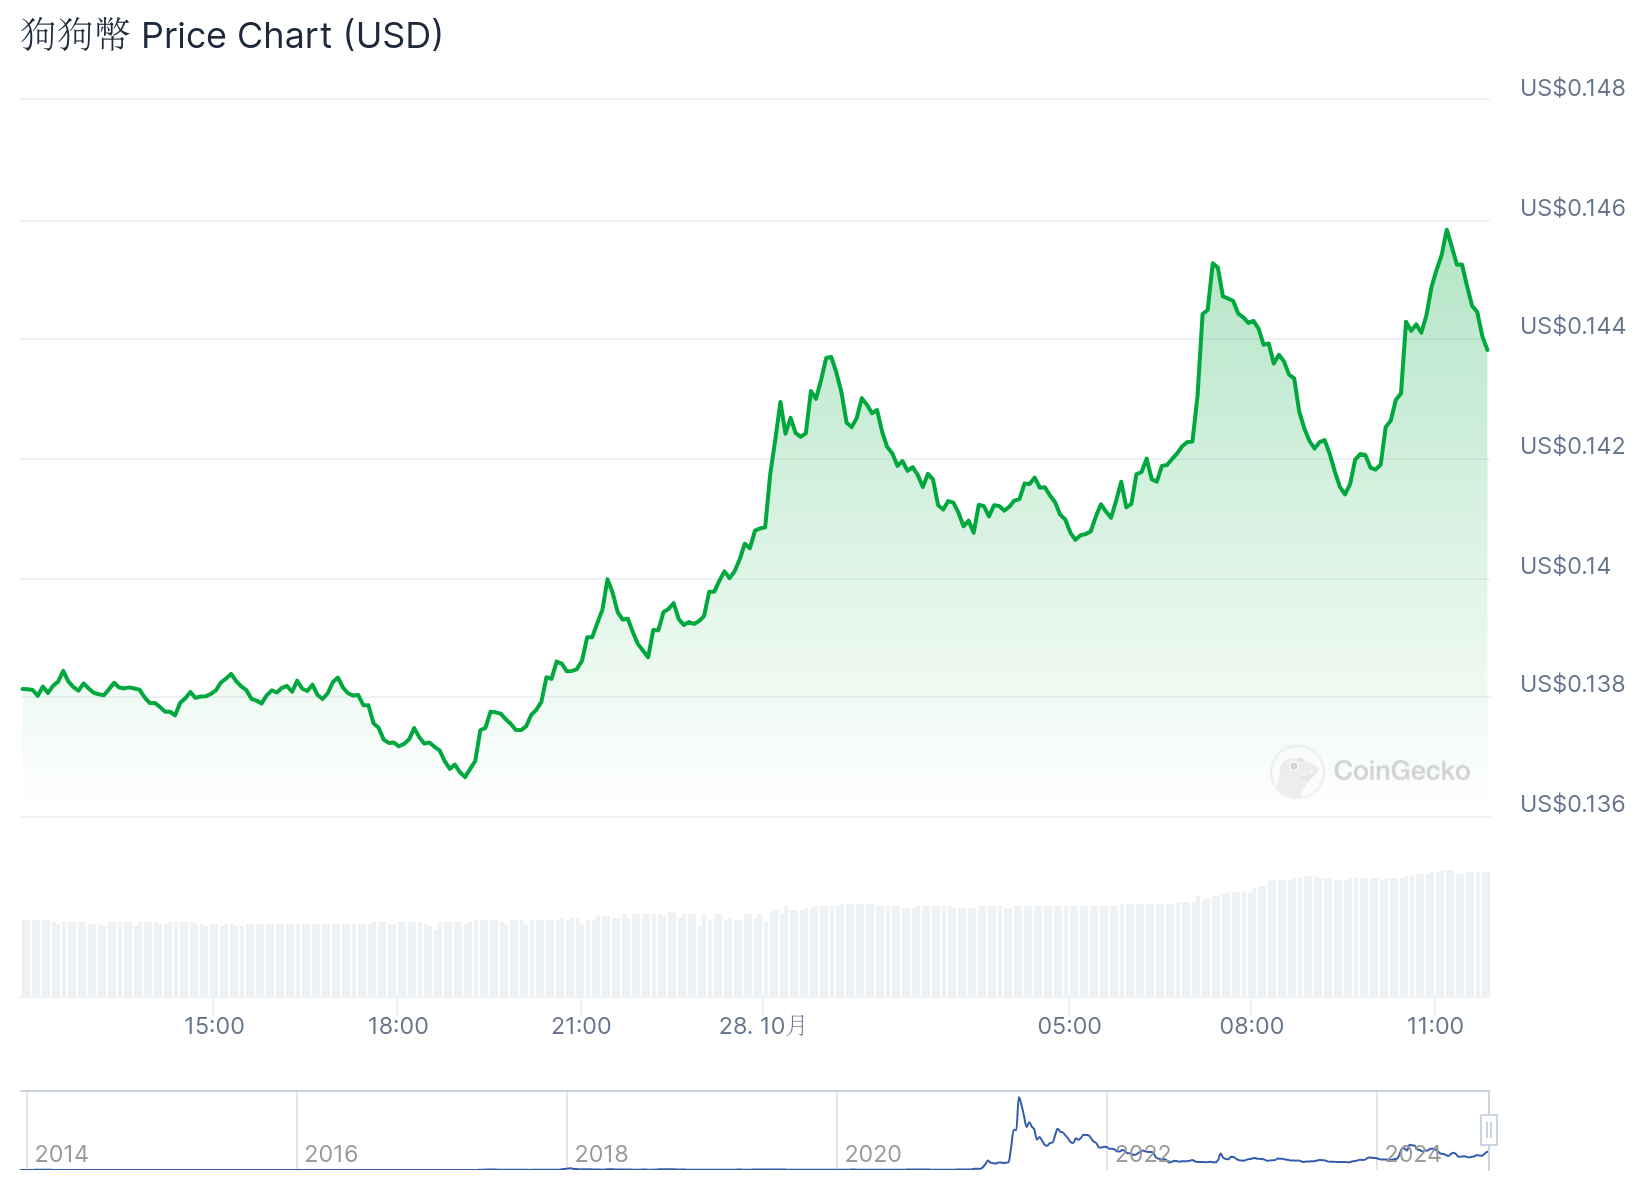Click the US$0.148 price axis label

point(1572,88)
